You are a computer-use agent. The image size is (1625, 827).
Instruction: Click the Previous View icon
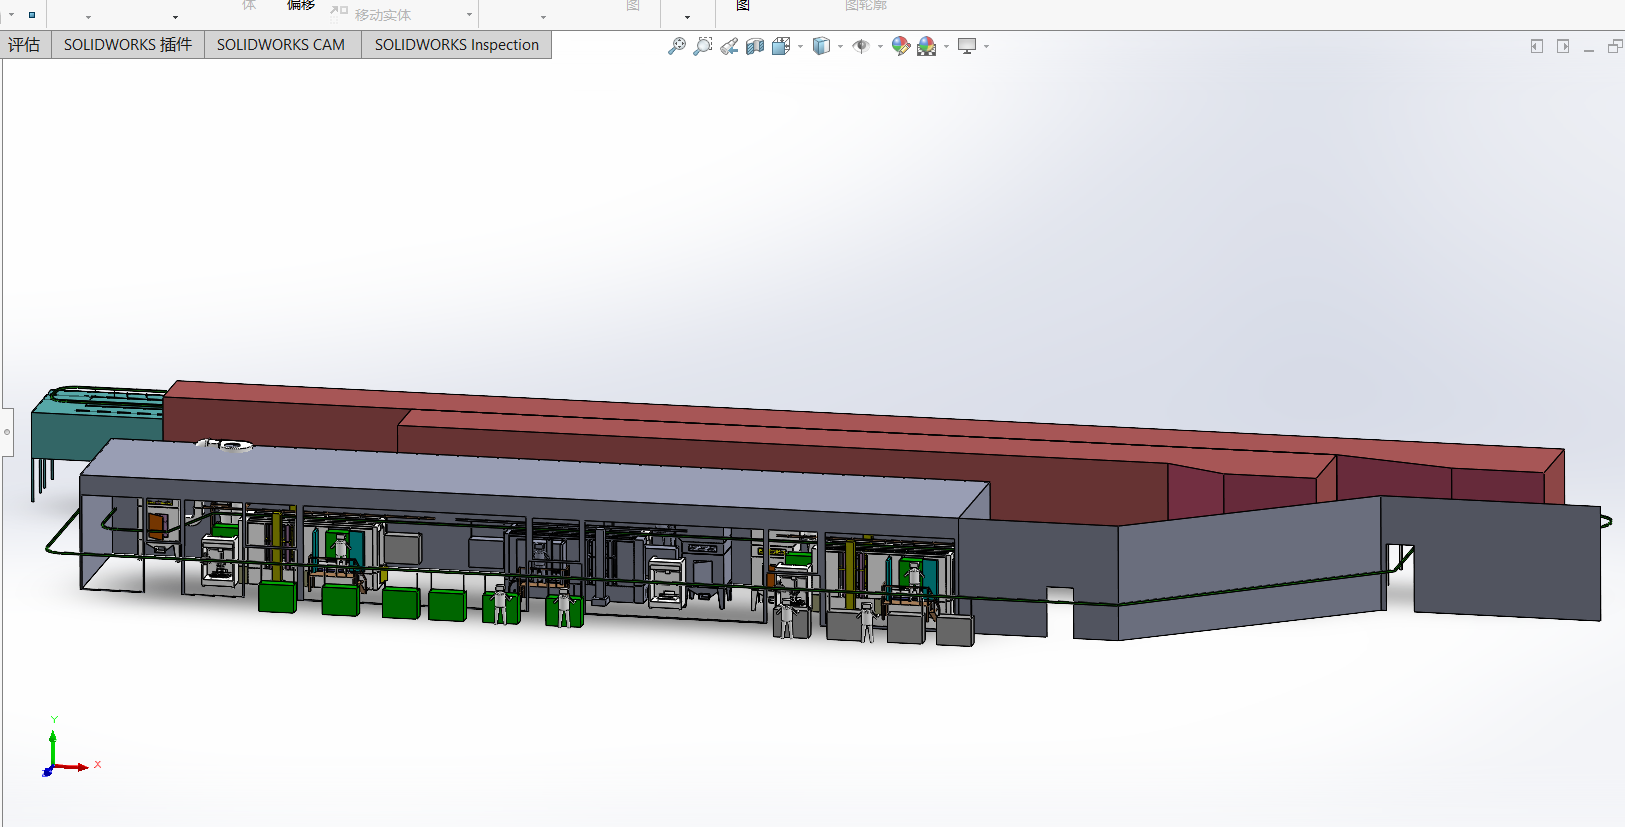pos(729,46)
